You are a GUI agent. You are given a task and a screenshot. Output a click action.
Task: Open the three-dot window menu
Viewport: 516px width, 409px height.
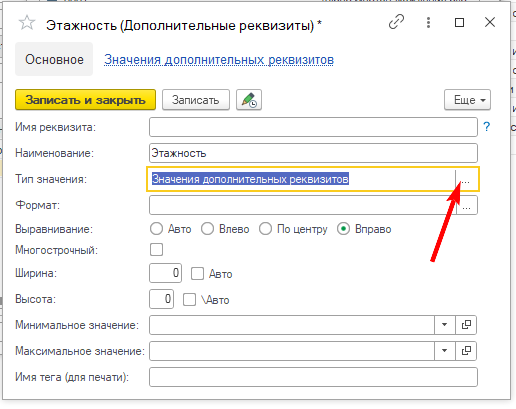[x=428, y=23]
